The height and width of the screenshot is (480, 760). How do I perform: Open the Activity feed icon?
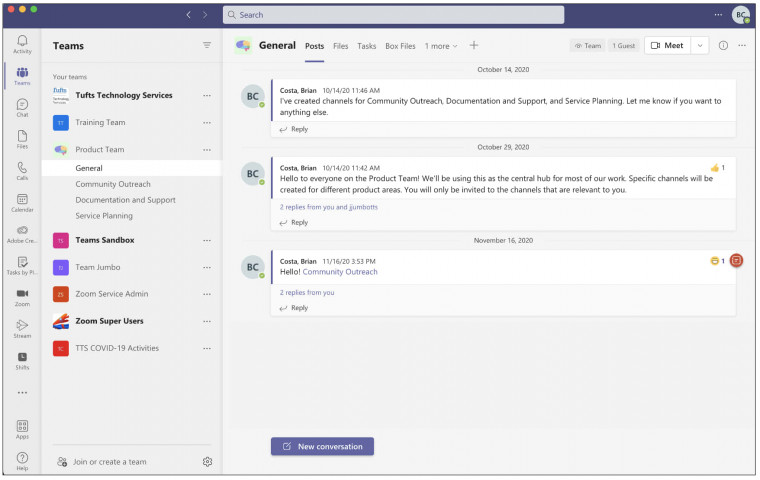22,43
